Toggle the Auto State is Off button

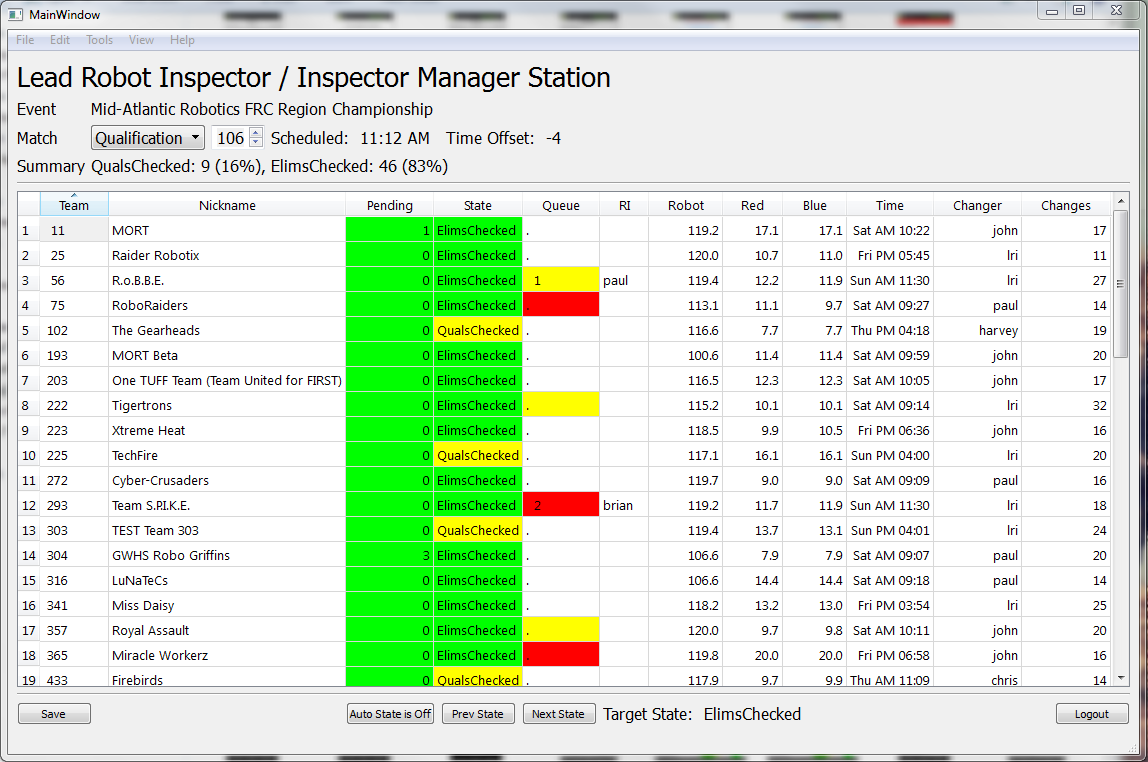coord(390,714)
